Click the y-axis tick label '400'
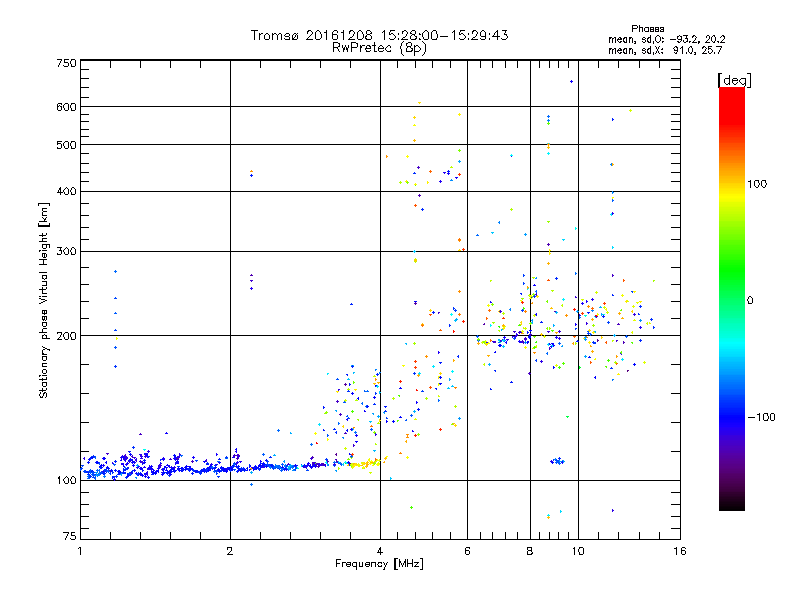 [67, 192]
